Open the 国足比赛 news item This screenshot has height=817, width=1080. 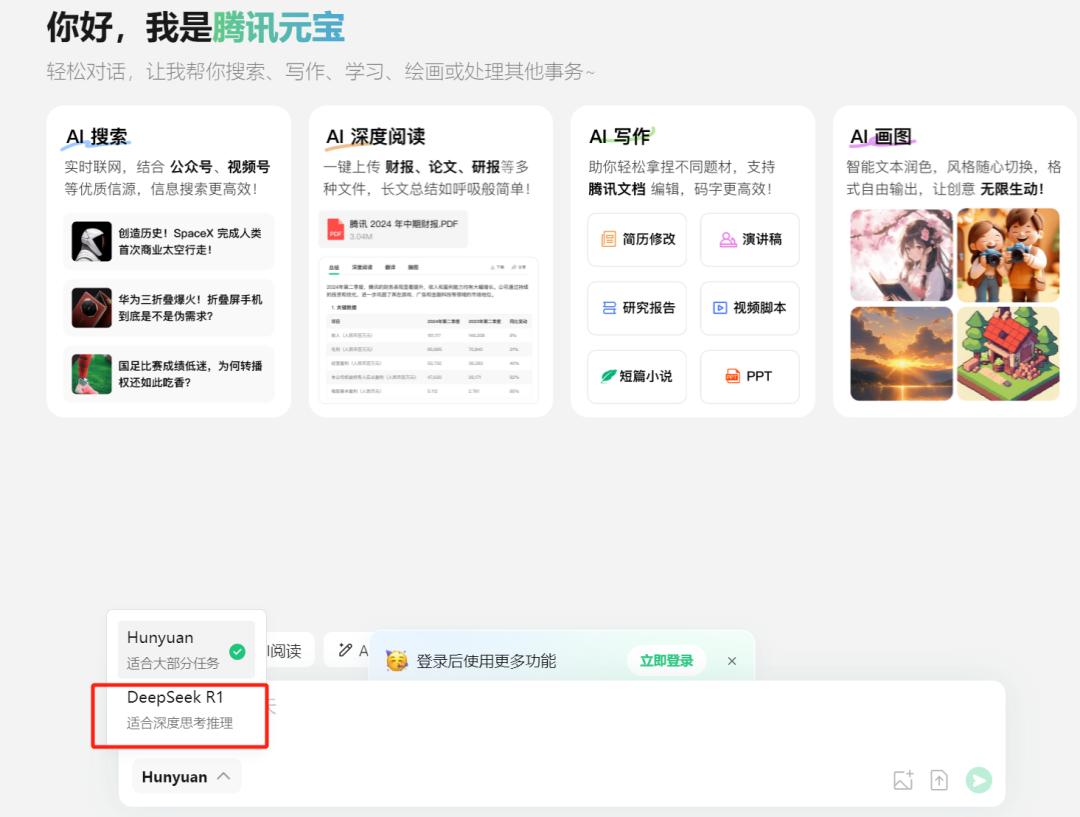pyautogui.click(x=168, y=374)
